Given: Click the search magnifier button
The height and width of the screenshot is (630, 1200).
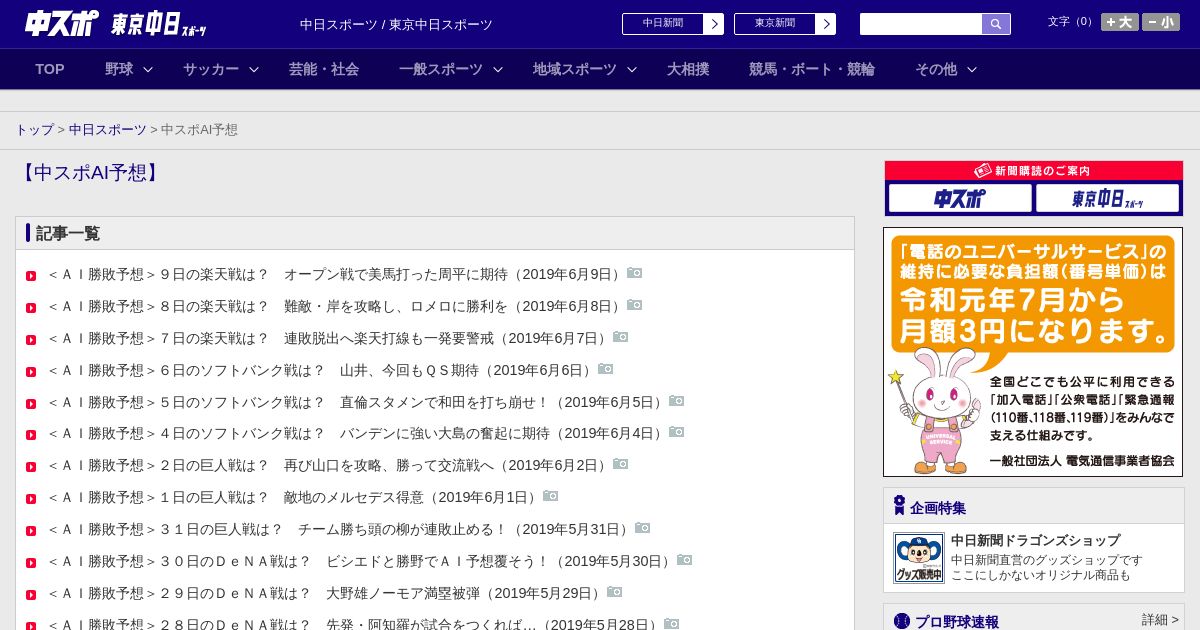Looking at the screenshot, I should click(x=996, y=24).
